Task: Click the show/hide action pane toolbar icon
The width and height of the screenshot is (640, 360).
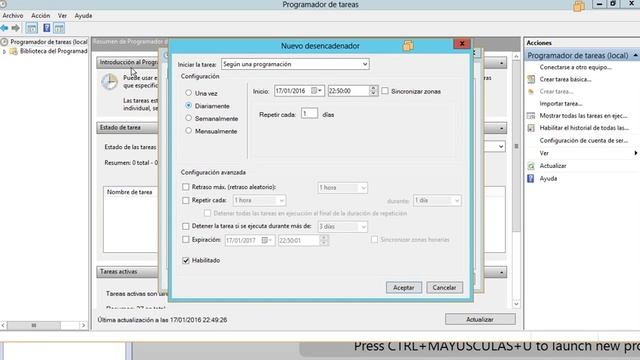Action: (59, 28)
